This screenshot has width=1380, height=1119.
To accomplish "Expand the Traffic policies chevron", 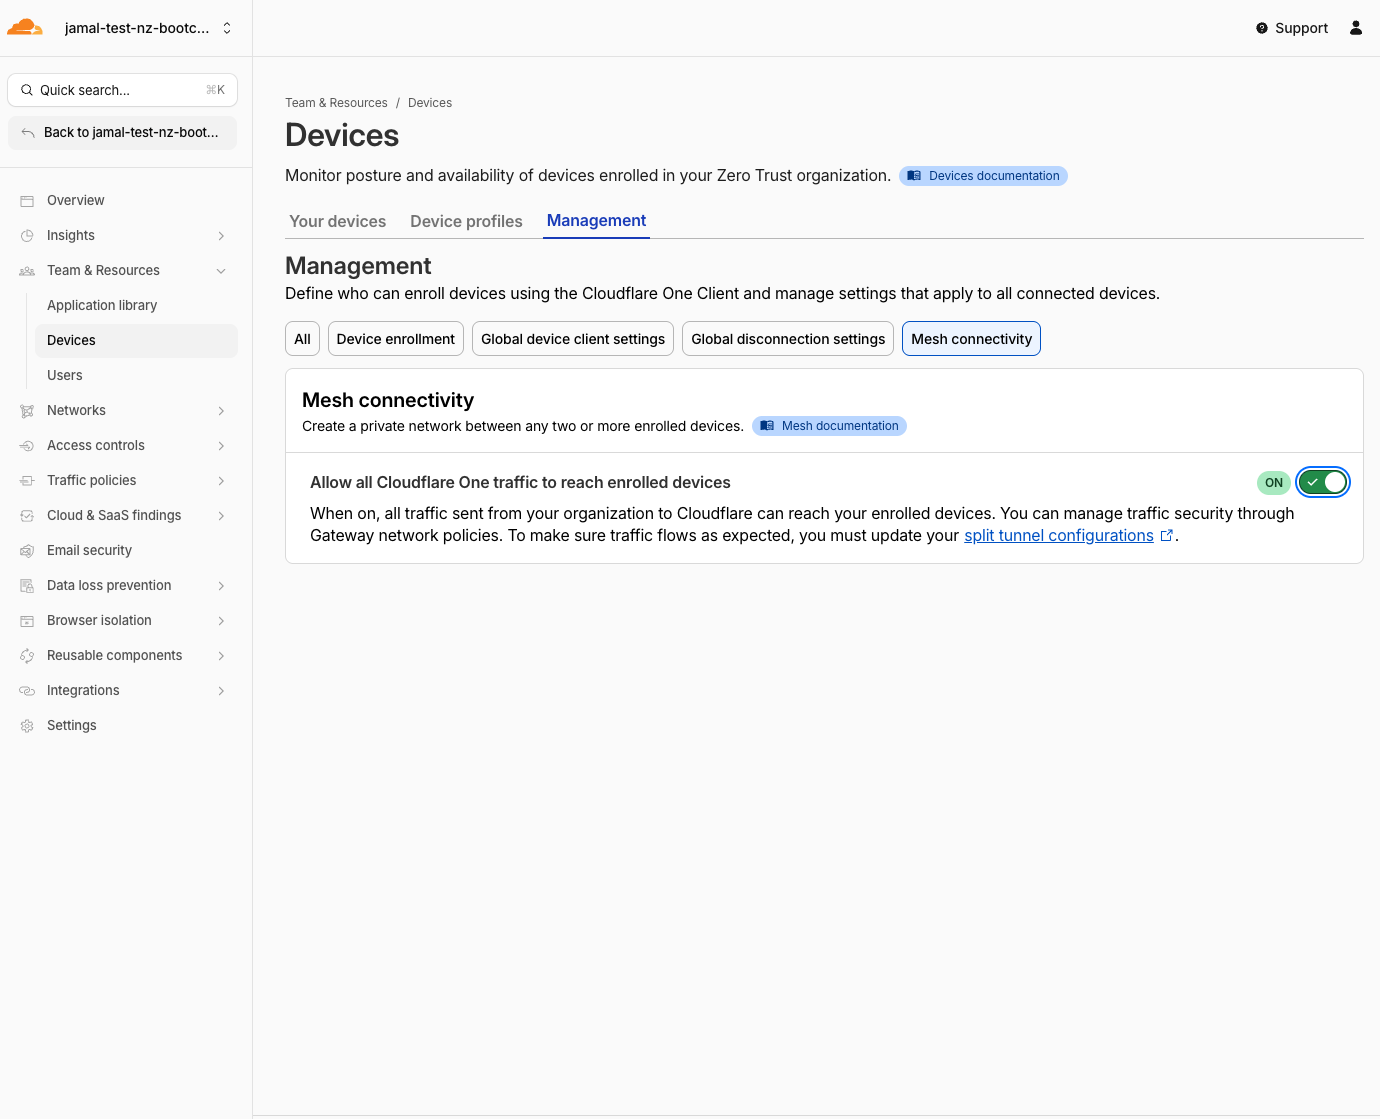I will (221, 481).
